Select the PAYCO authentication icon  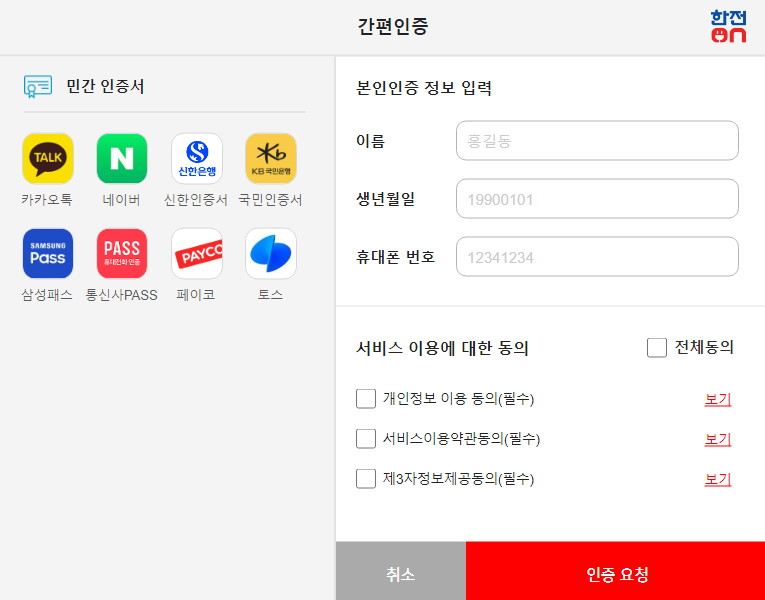point(197,254)
